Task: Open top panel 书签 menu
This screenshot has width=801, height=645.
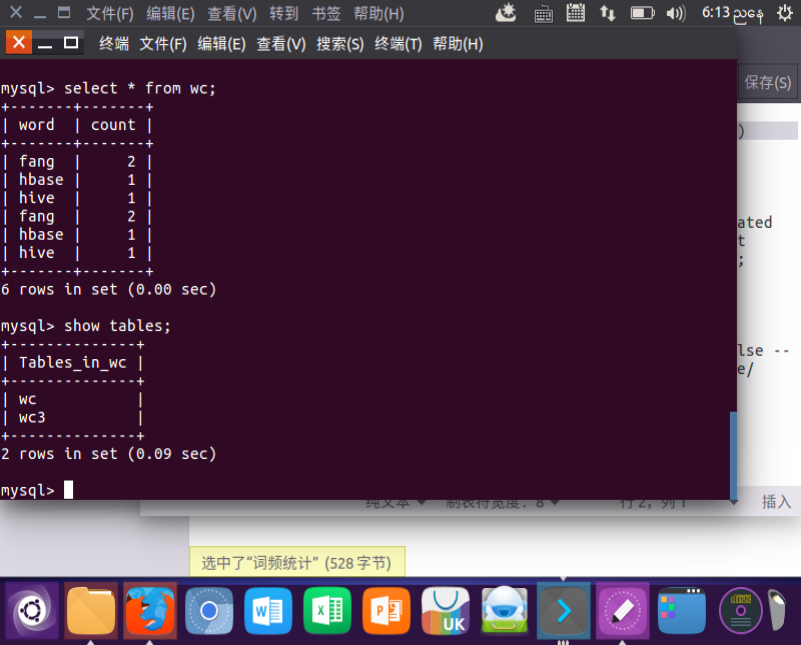Action: pyautogui.click(x=326, y=13)
